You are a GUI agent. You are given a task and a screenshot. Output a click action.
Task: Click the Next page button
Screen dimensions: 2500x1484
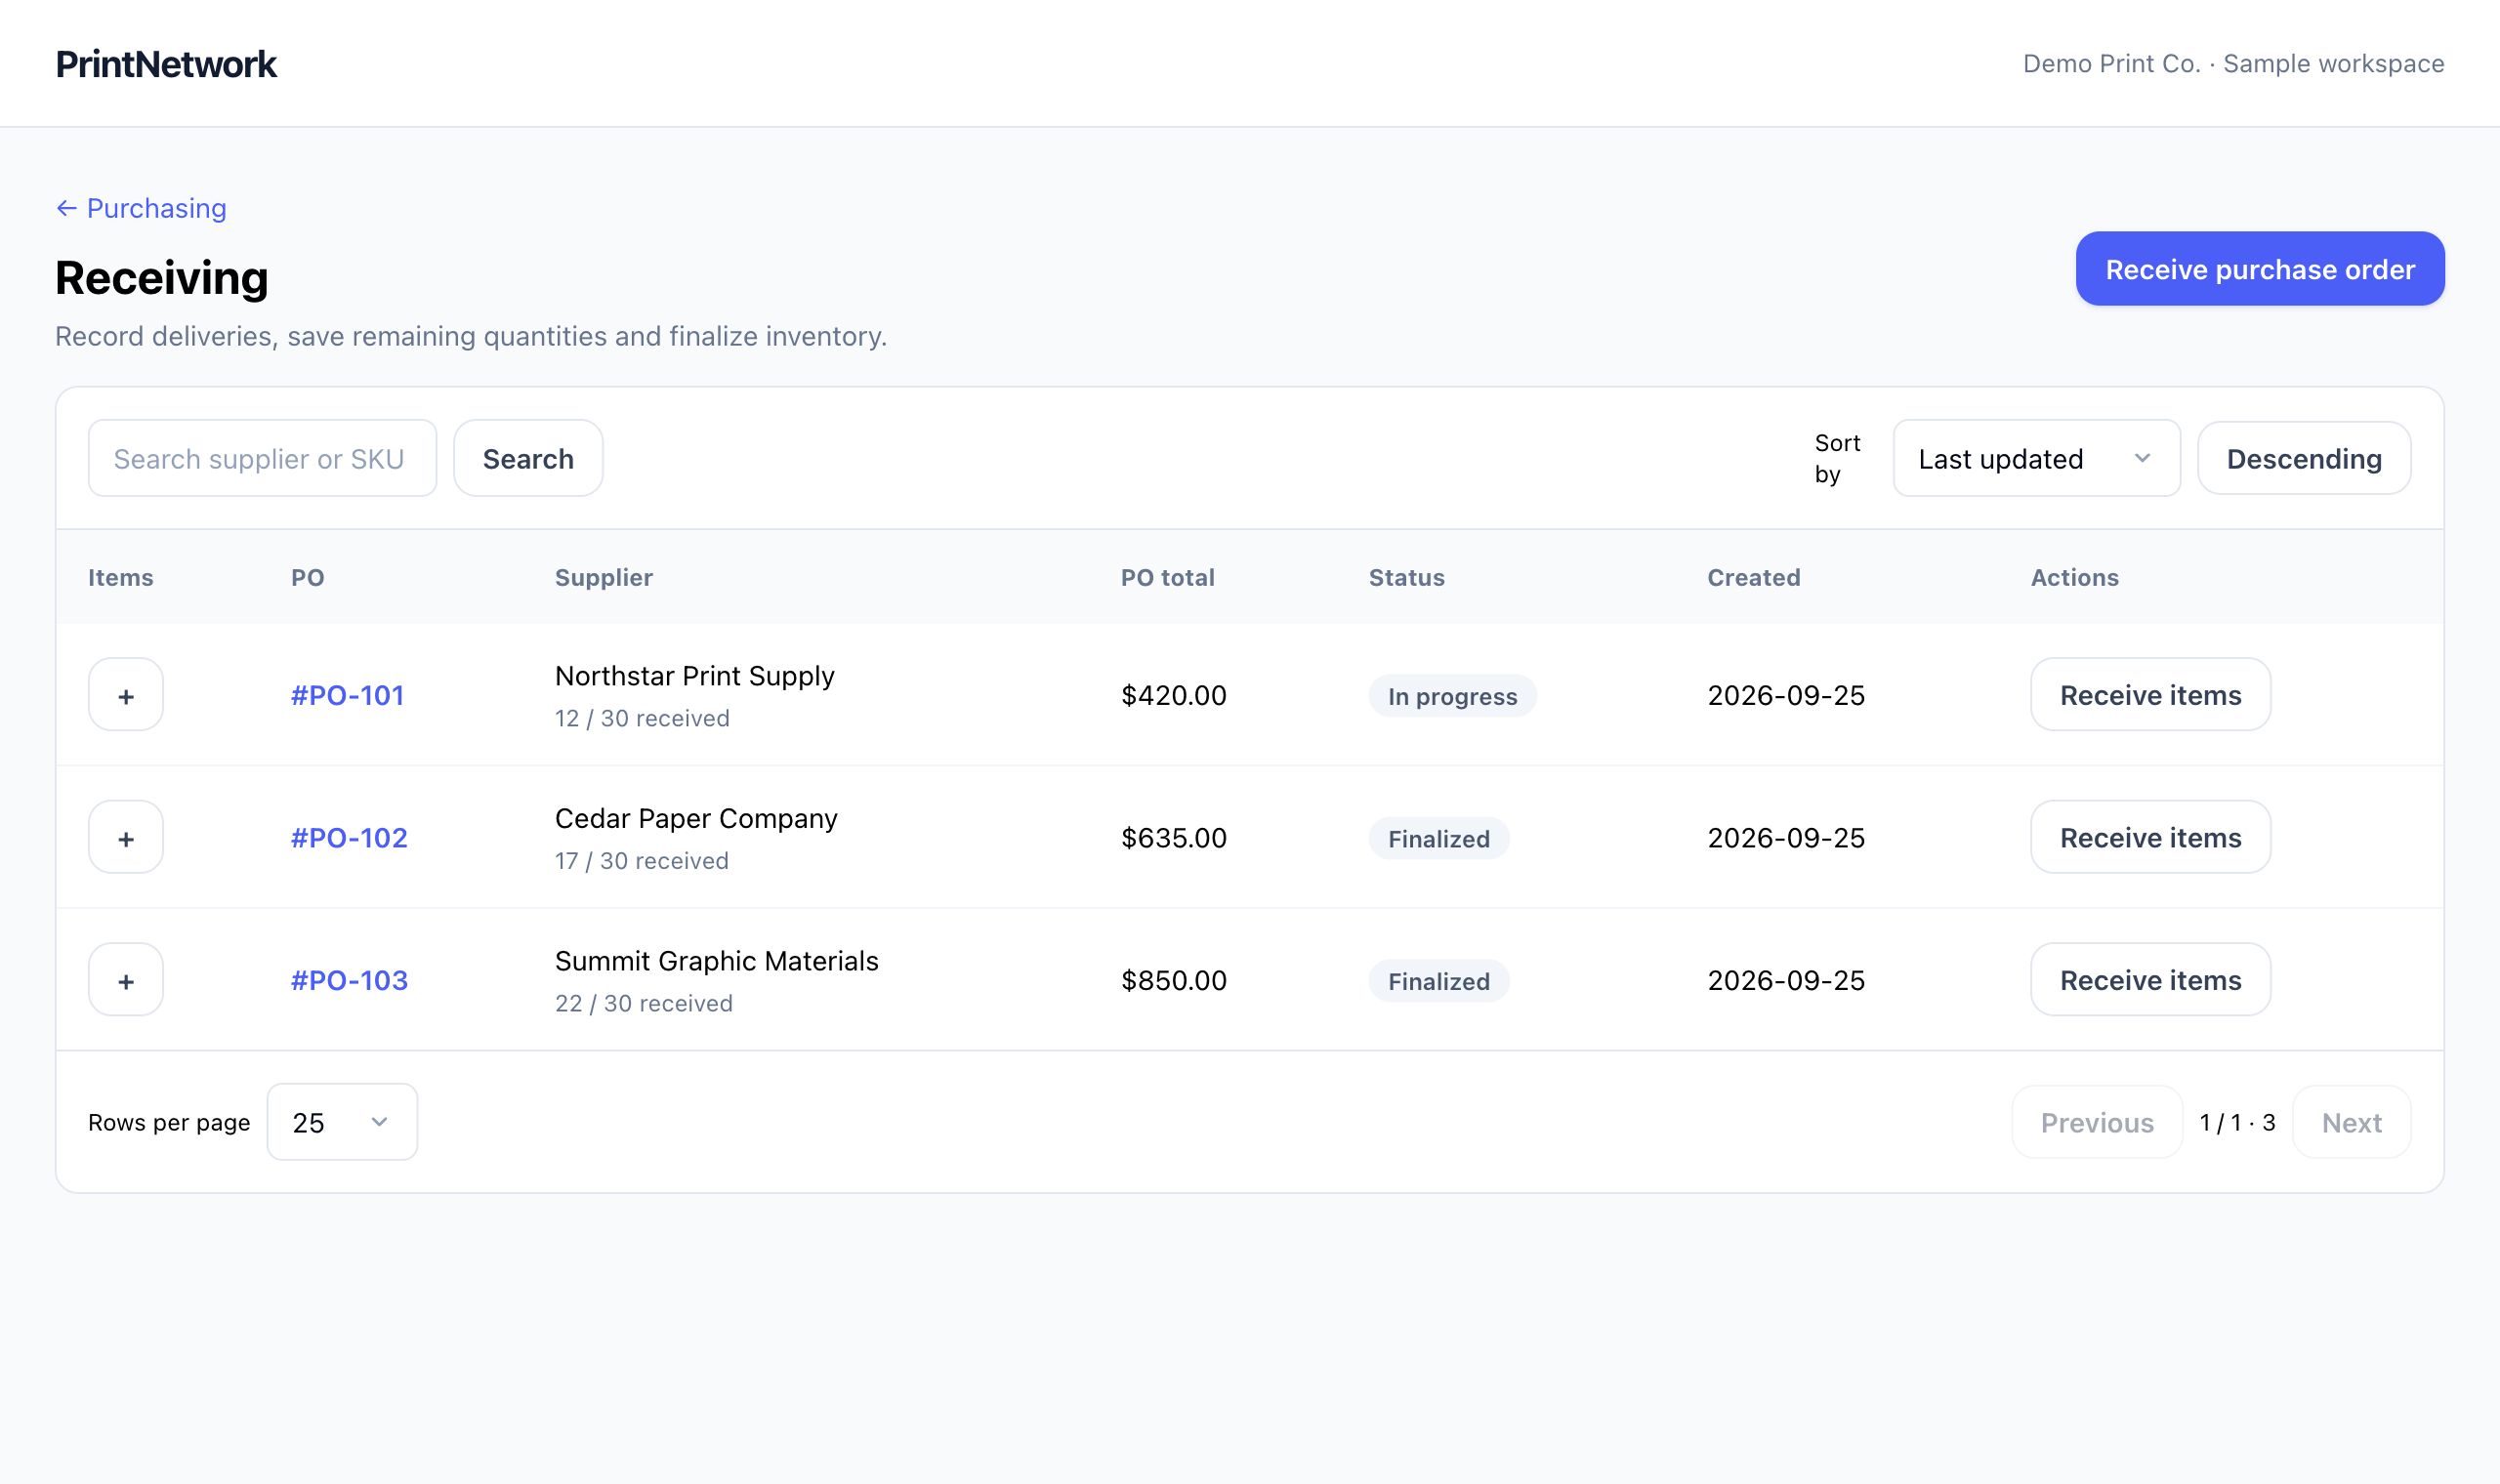point(2352,1123)
